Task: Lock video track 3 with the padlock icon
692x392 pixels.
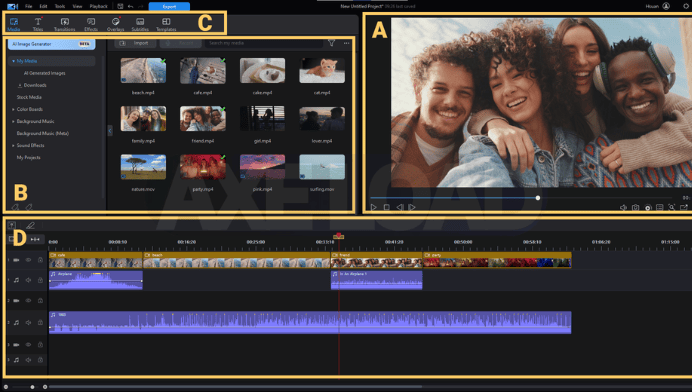Action: tap(40, 344)
